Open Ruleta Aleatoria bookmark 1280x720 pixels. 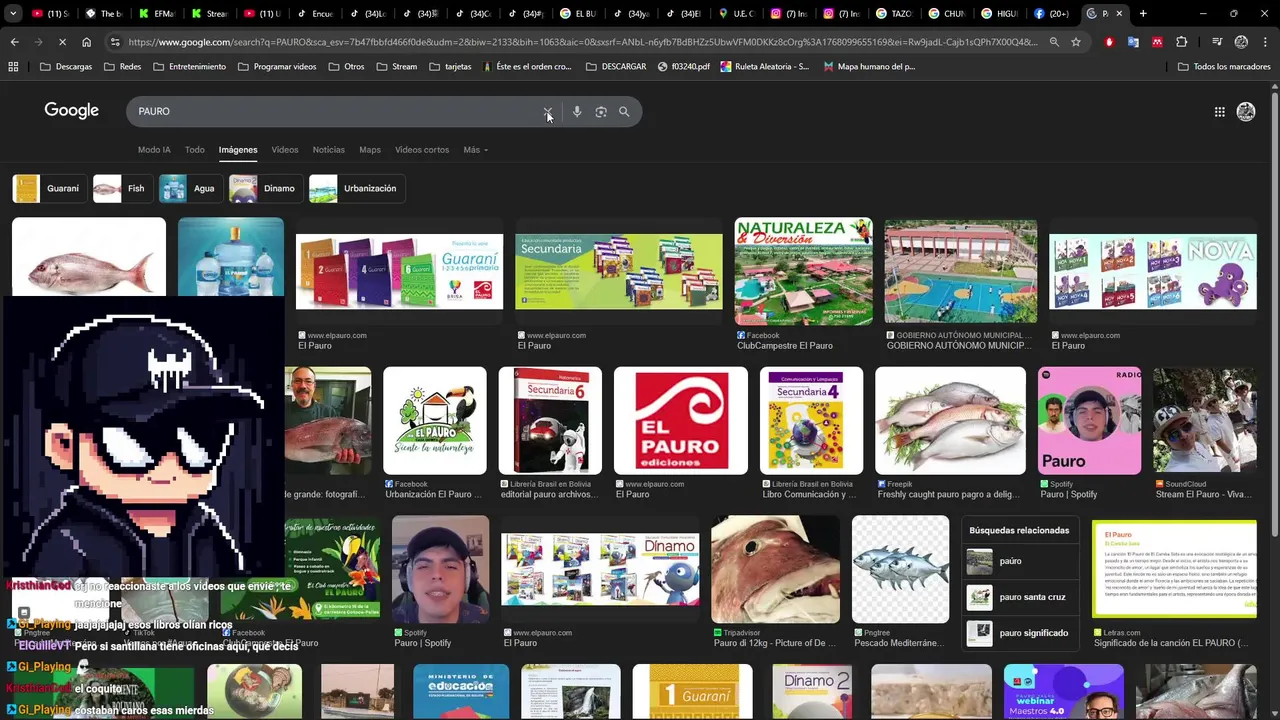coord(765,67)
